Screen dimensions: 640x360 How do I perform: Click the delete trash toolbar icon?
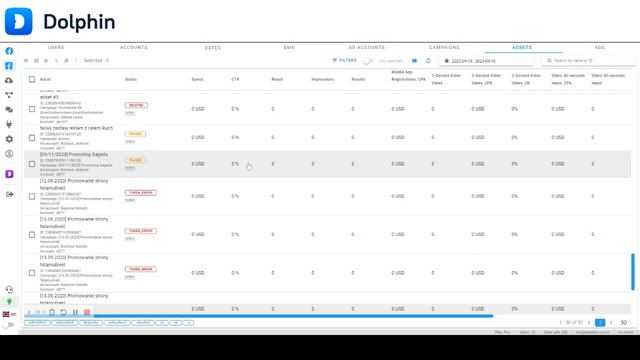click(66, 60)
